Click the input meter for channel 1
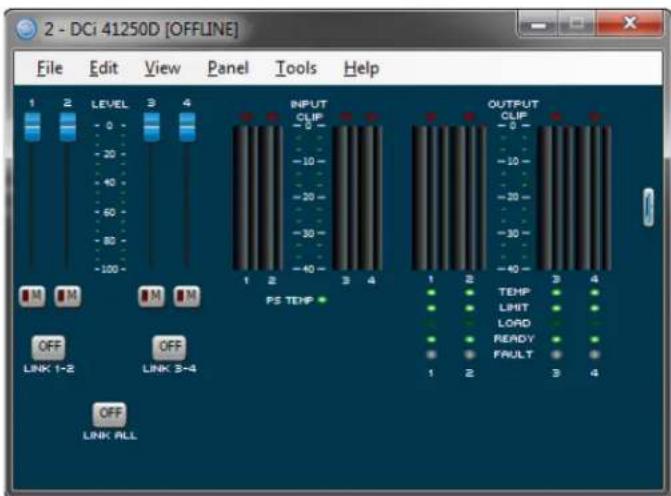 pos(246,197)
